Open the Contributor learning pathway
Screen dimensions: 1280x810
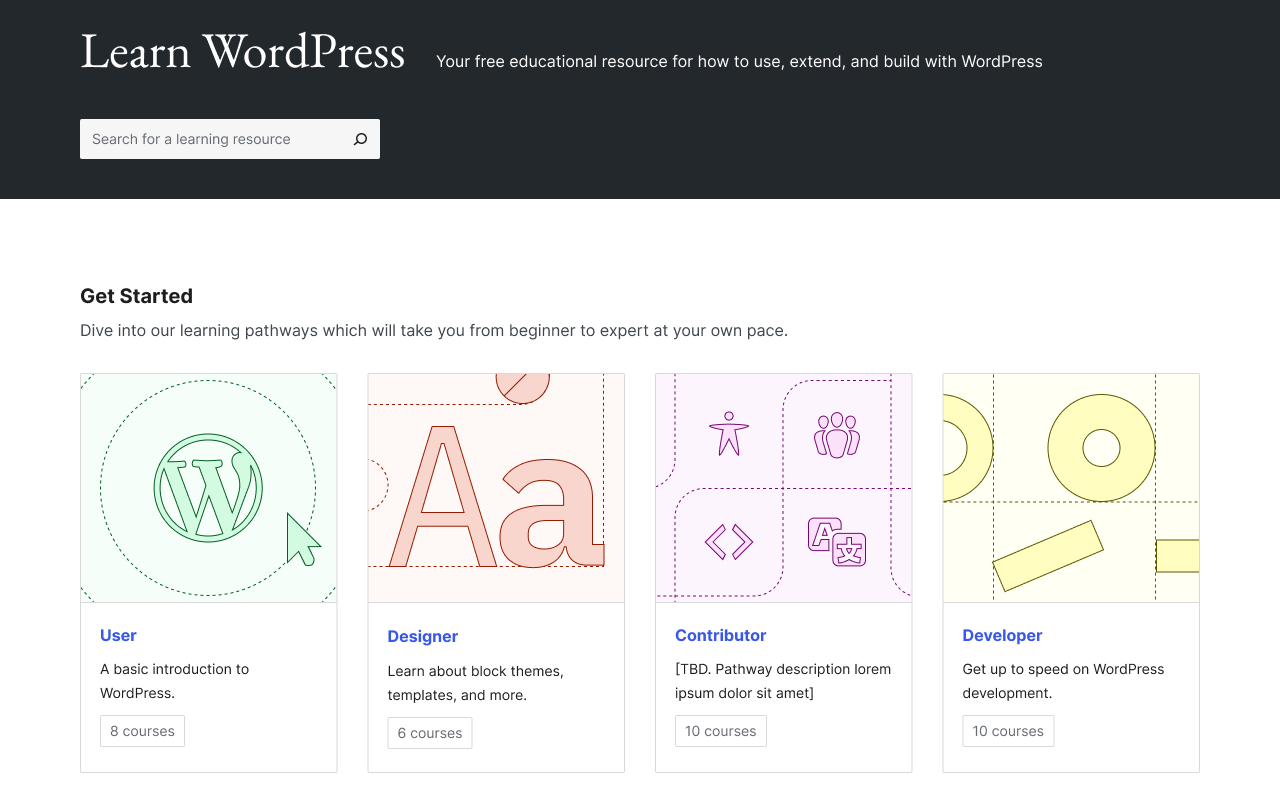click(x=720, y=635)
